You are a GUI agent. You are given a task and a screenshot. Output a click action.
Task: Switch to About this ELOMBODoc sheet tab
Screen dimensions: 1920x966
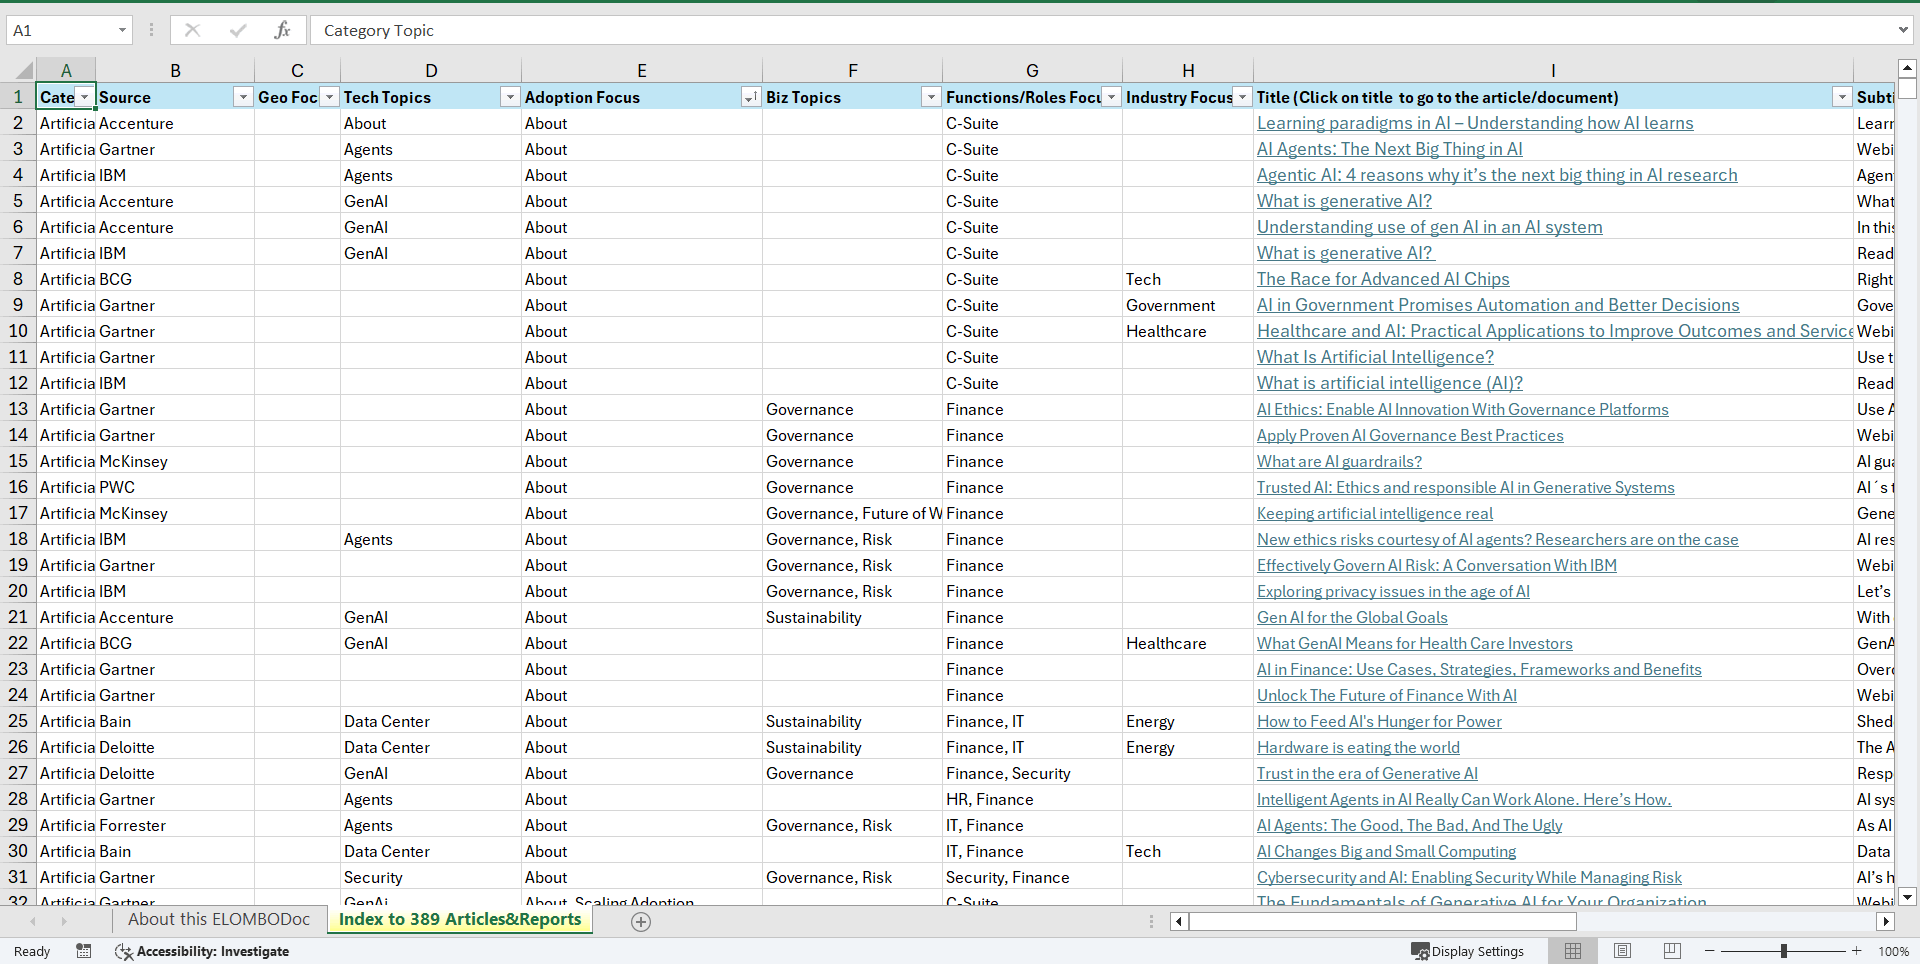(219, 919)
